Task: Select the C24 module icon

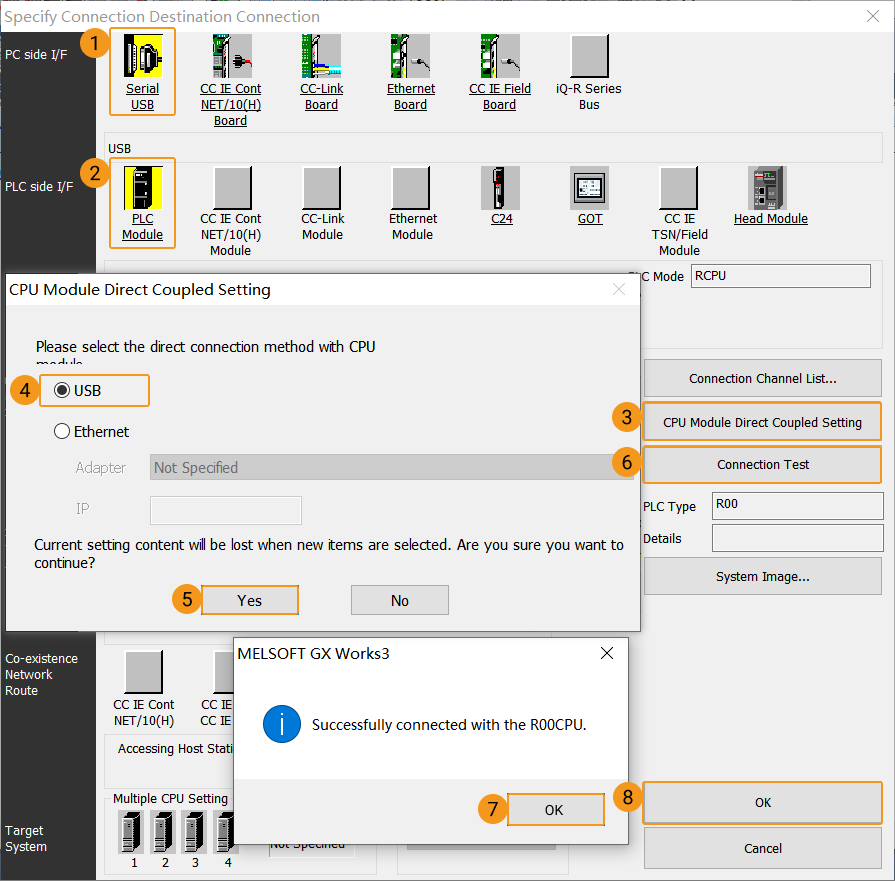Action: pos(501,188)
